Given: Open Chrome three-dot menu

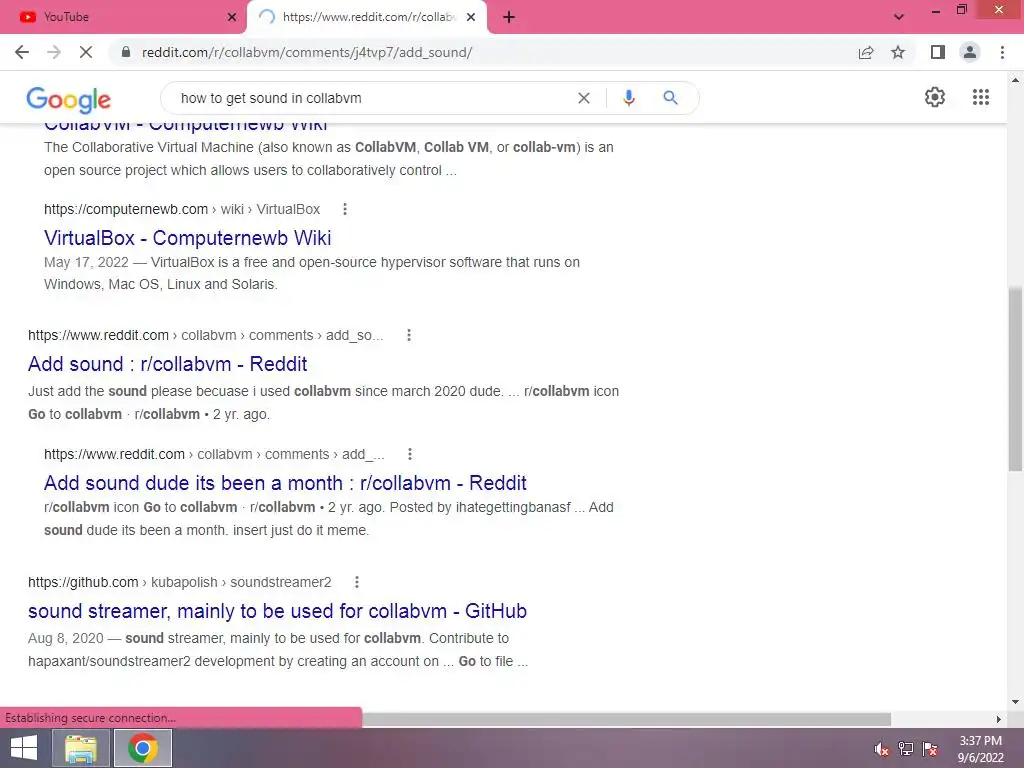Looking at the screenshot, I should 1002,52.
